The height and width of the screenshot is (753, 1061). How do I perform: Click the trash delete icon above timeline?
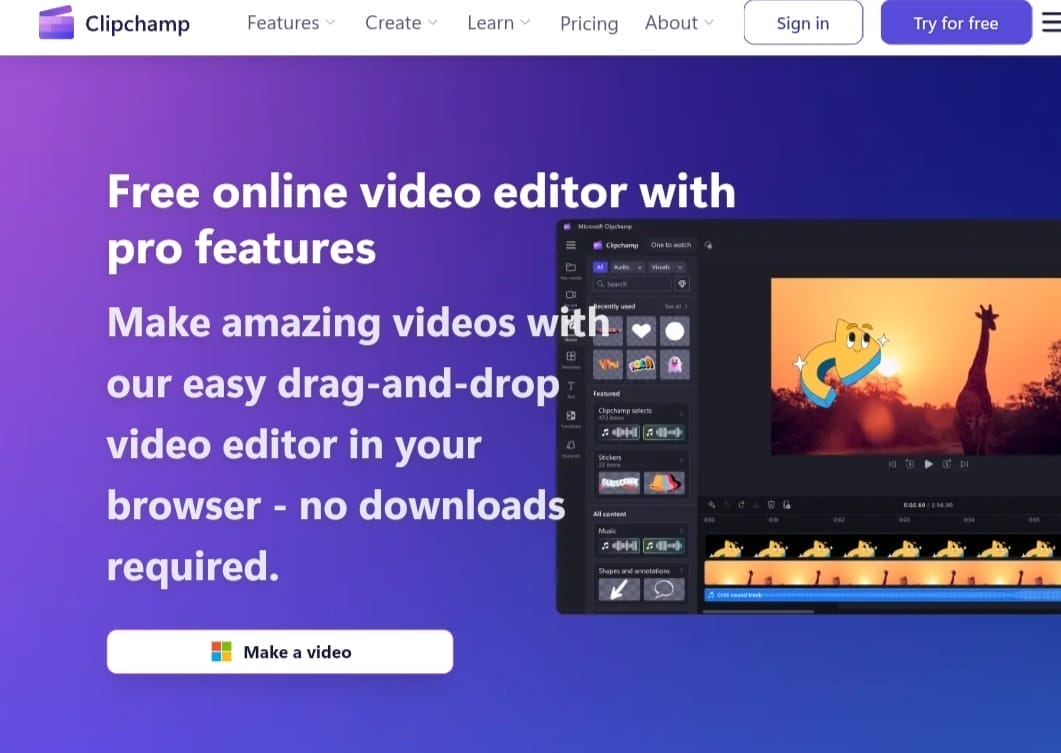pos(771,505)
